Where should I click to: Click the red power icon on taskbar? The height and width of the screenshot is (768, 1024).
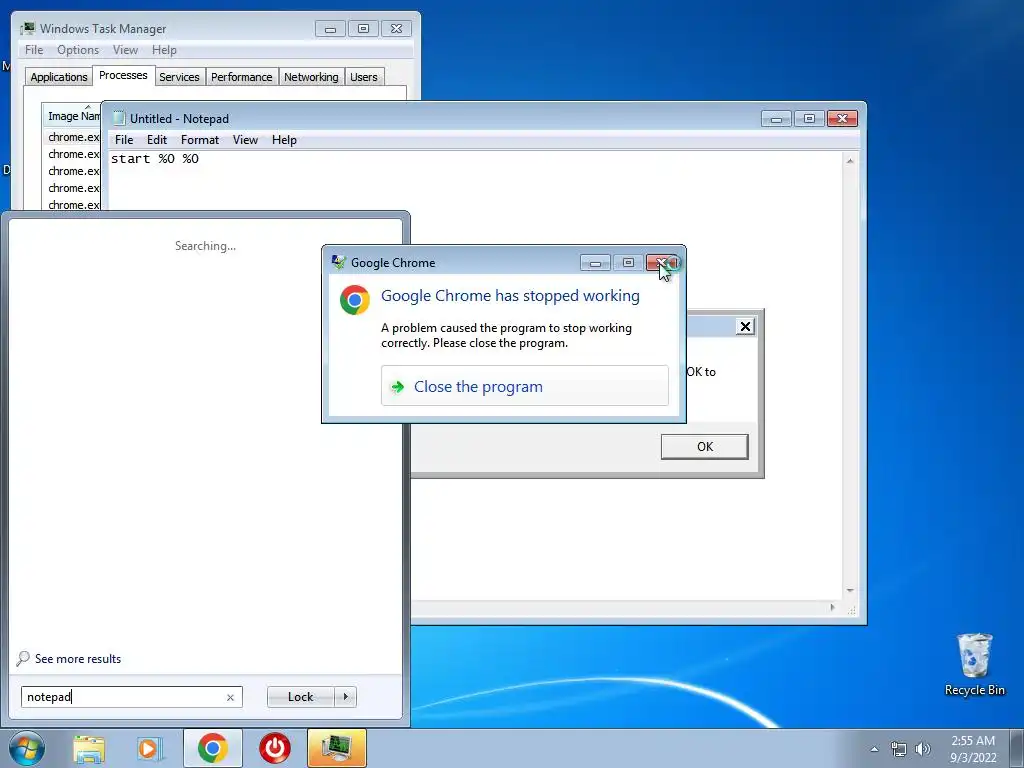coord(274,748)
